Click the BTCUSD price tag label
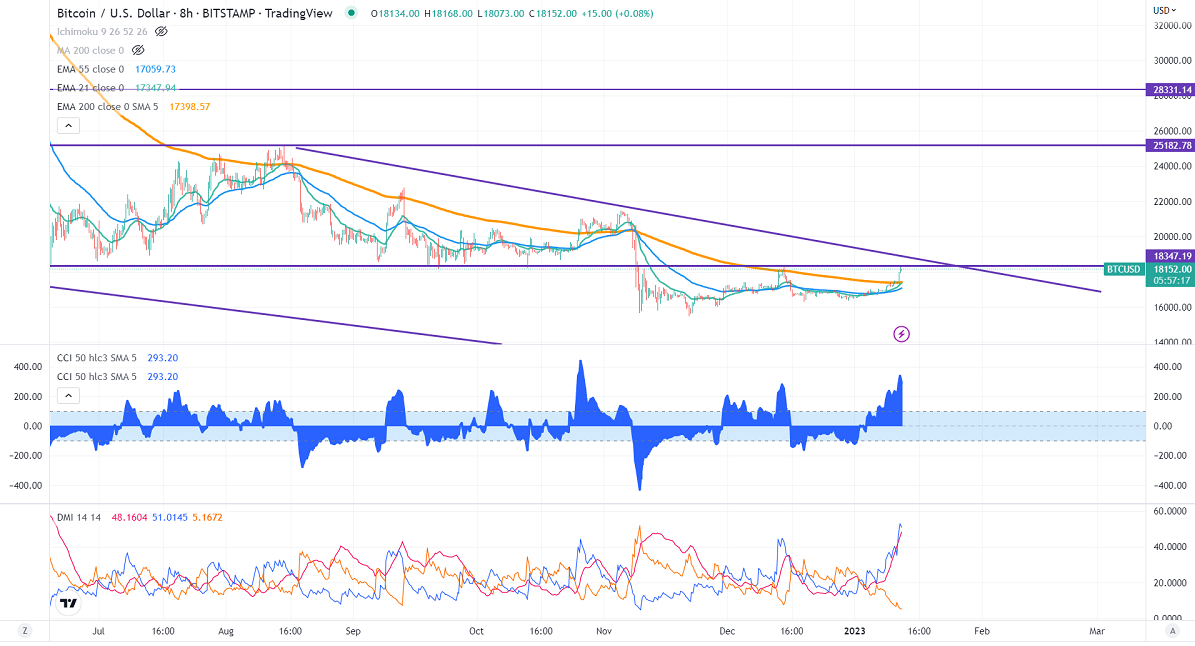1195x646 pixels. tap(1123, 269)
